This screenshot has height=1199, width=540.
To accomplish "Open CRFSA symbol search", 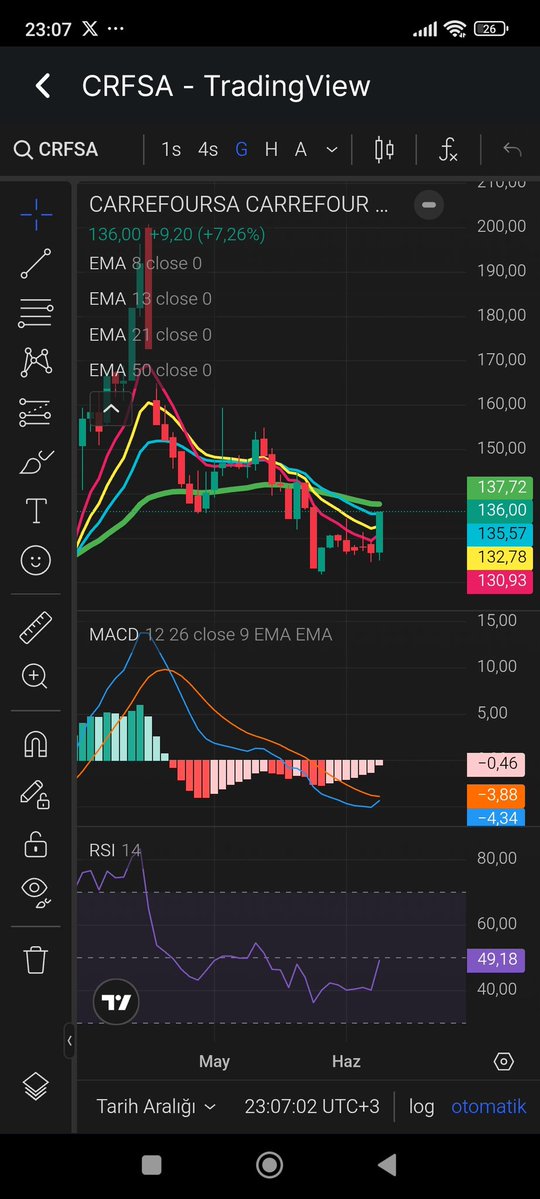I will tap(57, 149).
